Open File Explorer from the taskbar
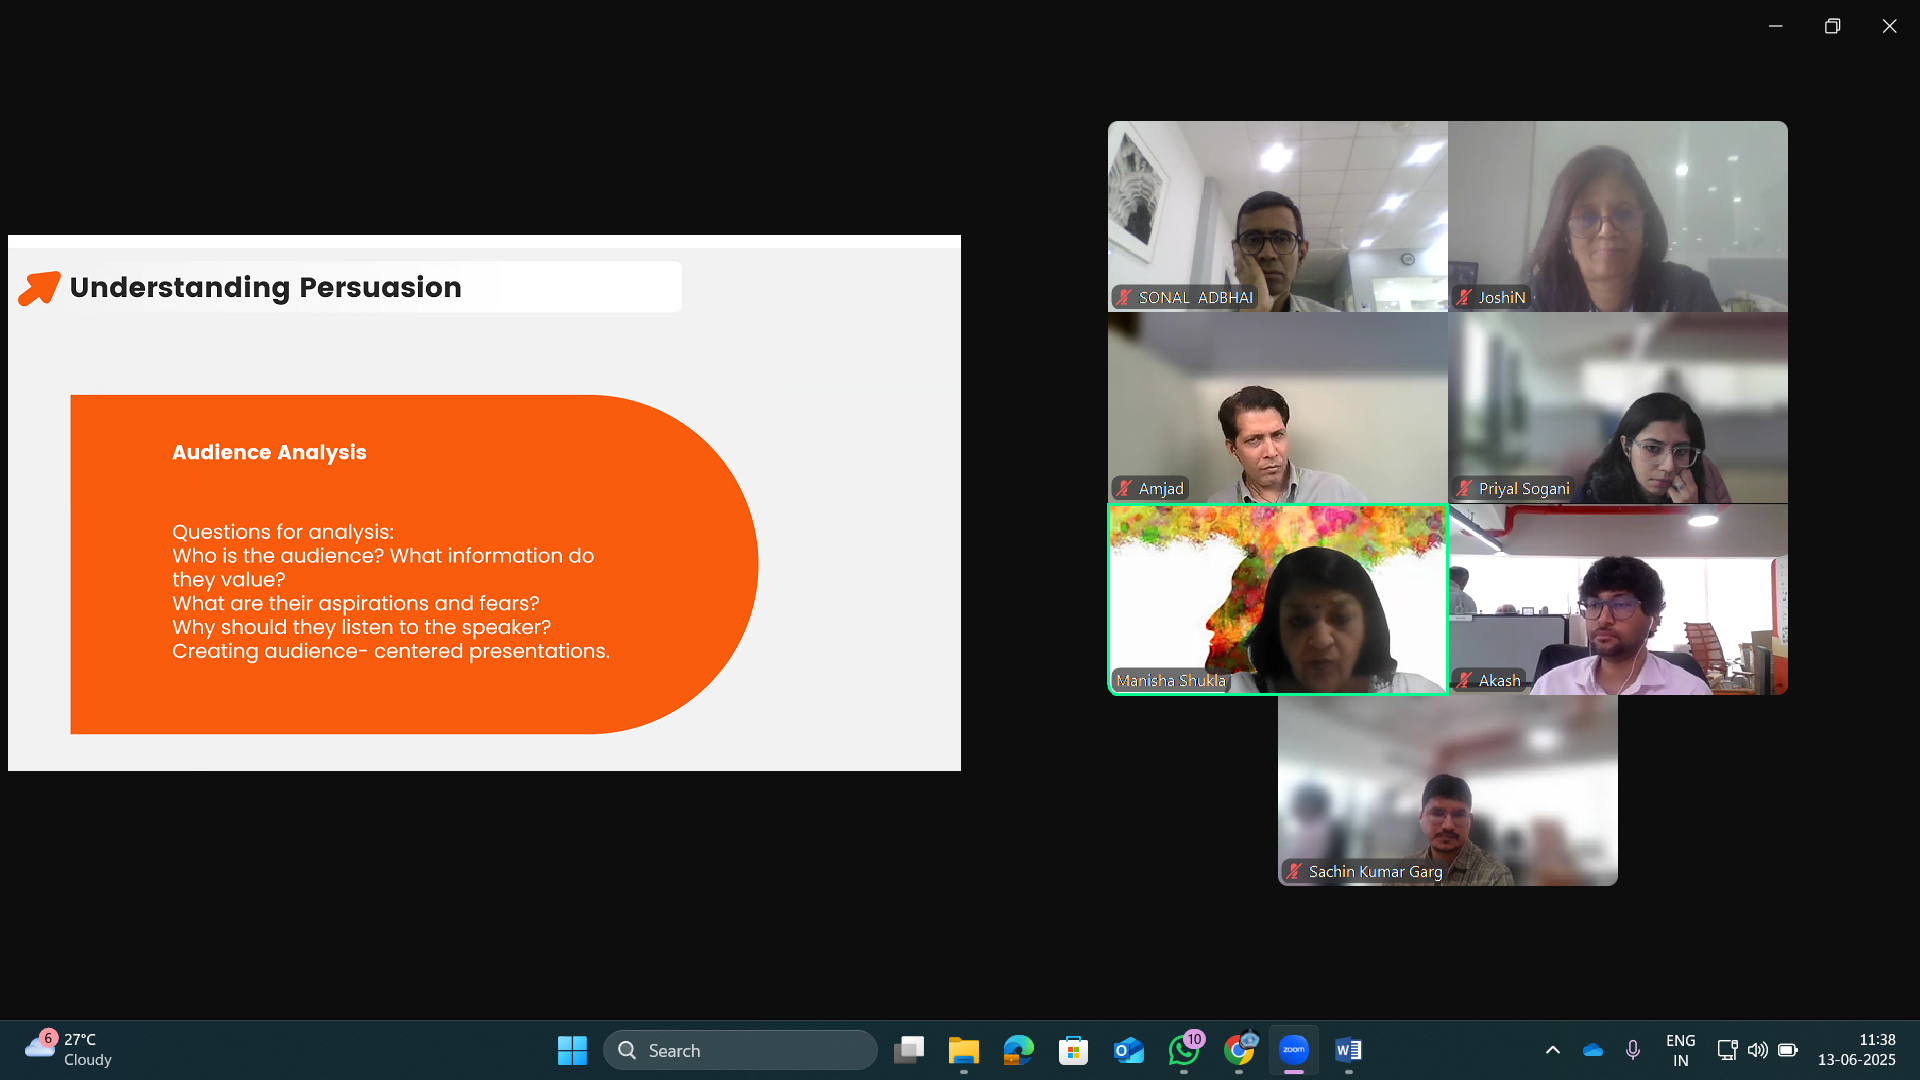Viewport: 1920px width, 1080px height. click(x=964, y=1050)
